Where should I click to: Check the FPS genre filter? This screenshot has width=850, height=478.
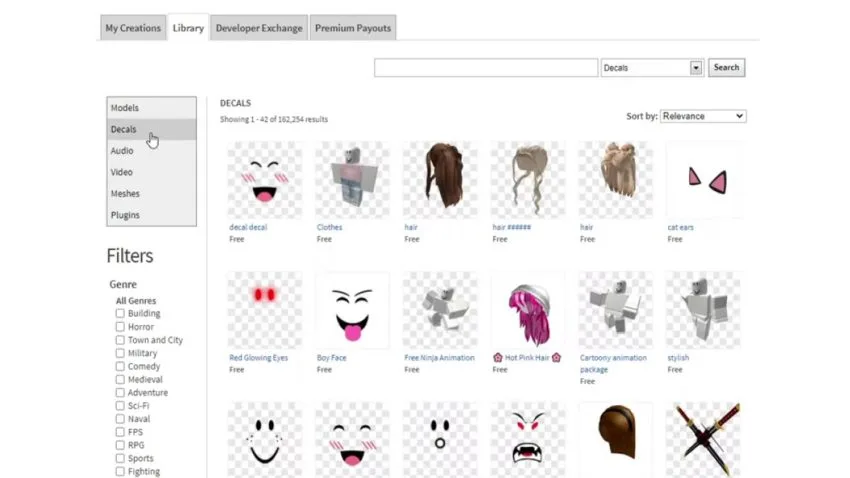tap(120, 432)
